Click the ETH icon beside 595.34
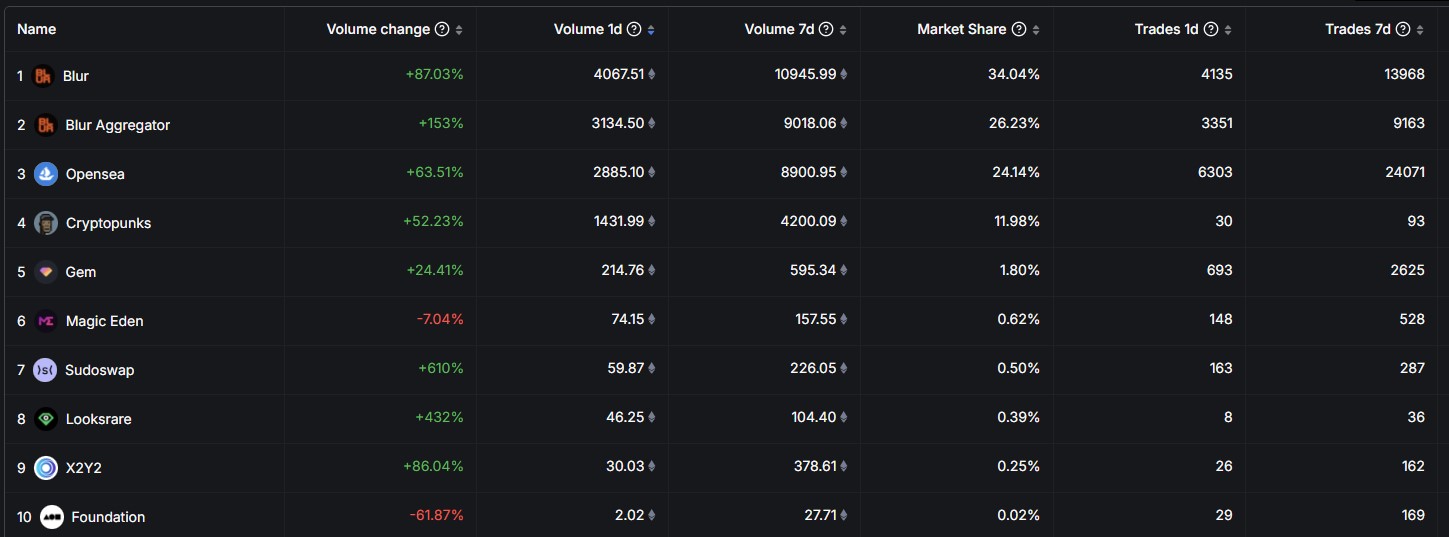The image size is (1449, 537). [x=844, y=270]
